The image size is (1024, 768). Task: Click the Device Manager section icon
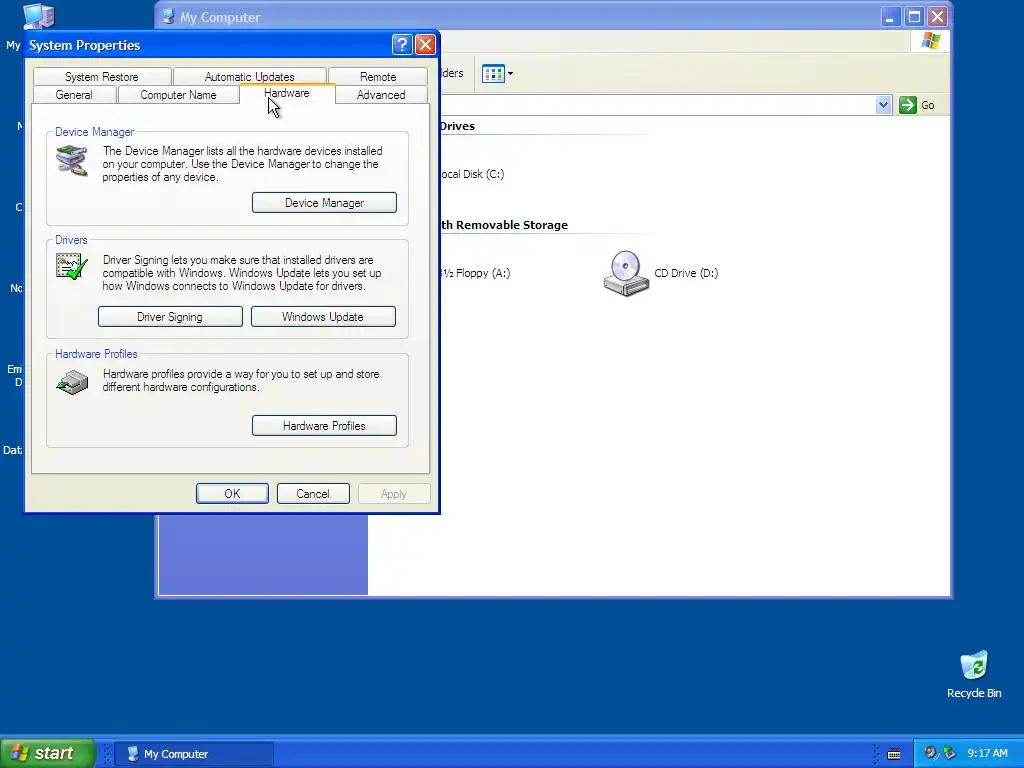point(72,161)
